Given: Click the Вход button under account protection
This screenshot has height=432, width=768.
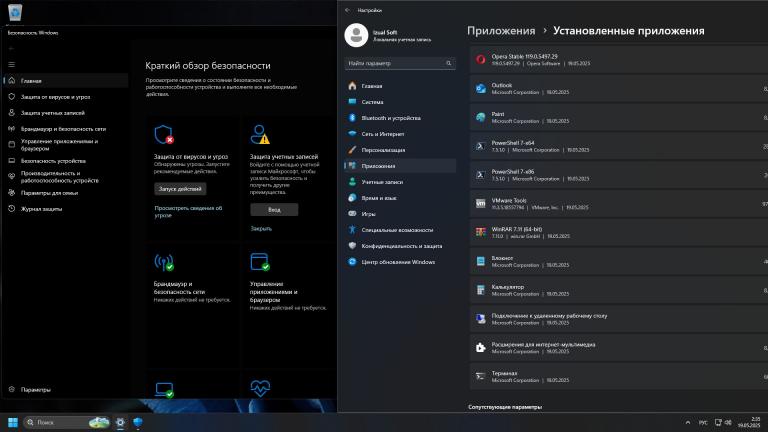Looking at the screenshot, I should pyautogui.click(x=274, y=210).
